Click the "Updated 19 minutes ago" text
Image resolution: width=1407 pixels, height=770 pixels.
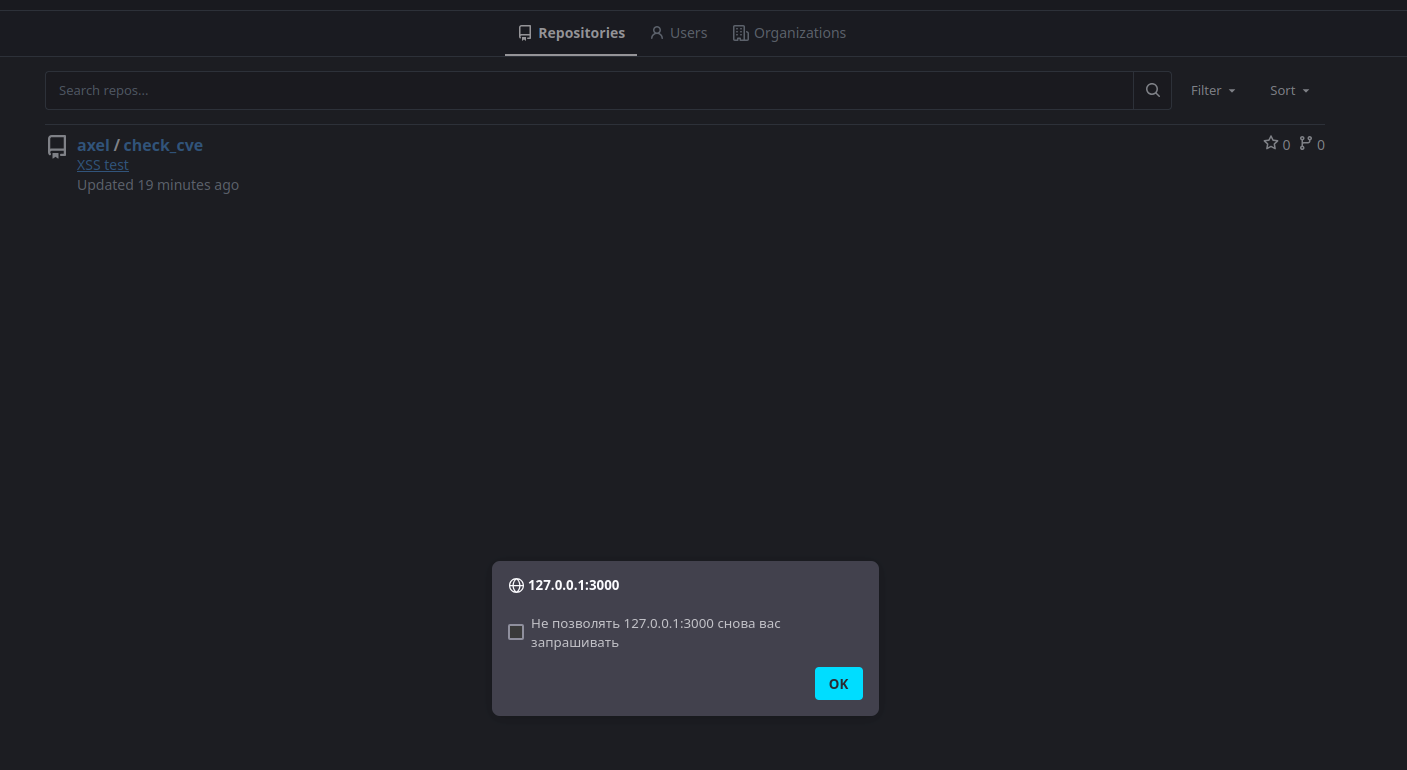158,185
